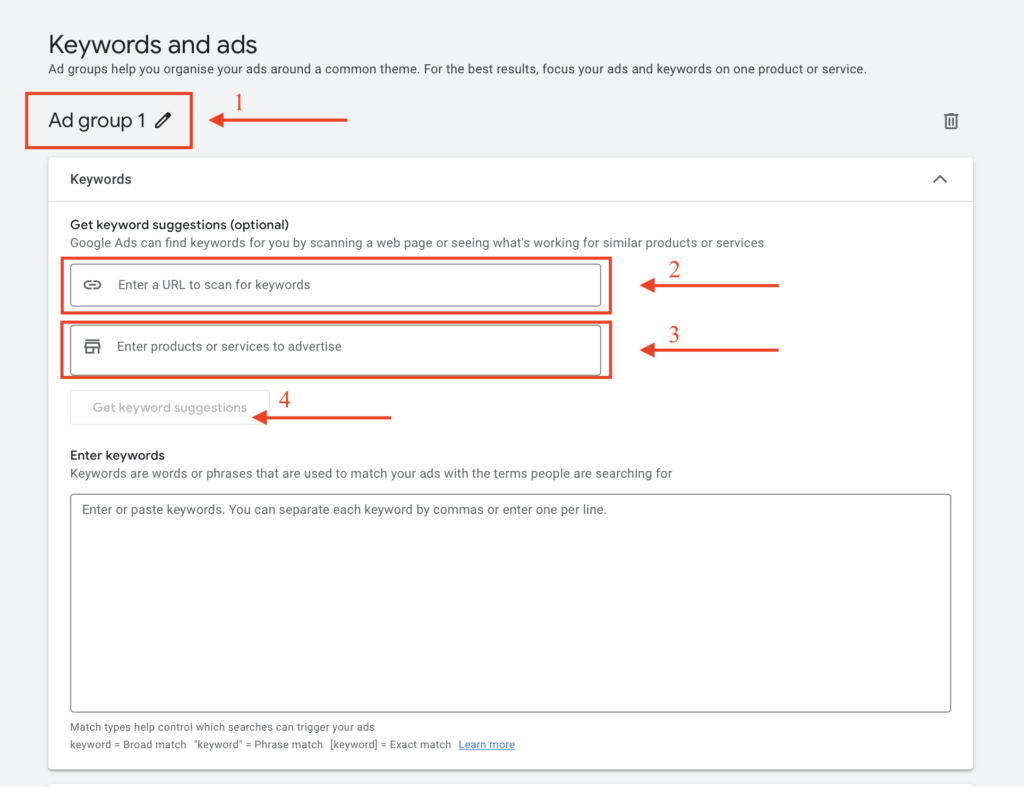Click the Keywords and ads page heading

pos(153,45)
